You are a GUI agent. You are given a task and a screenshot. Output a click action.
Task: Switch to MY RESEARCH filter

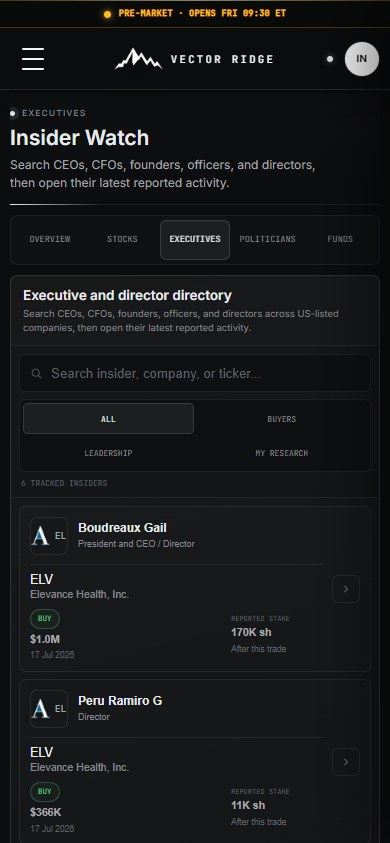(x=282, y=453)
